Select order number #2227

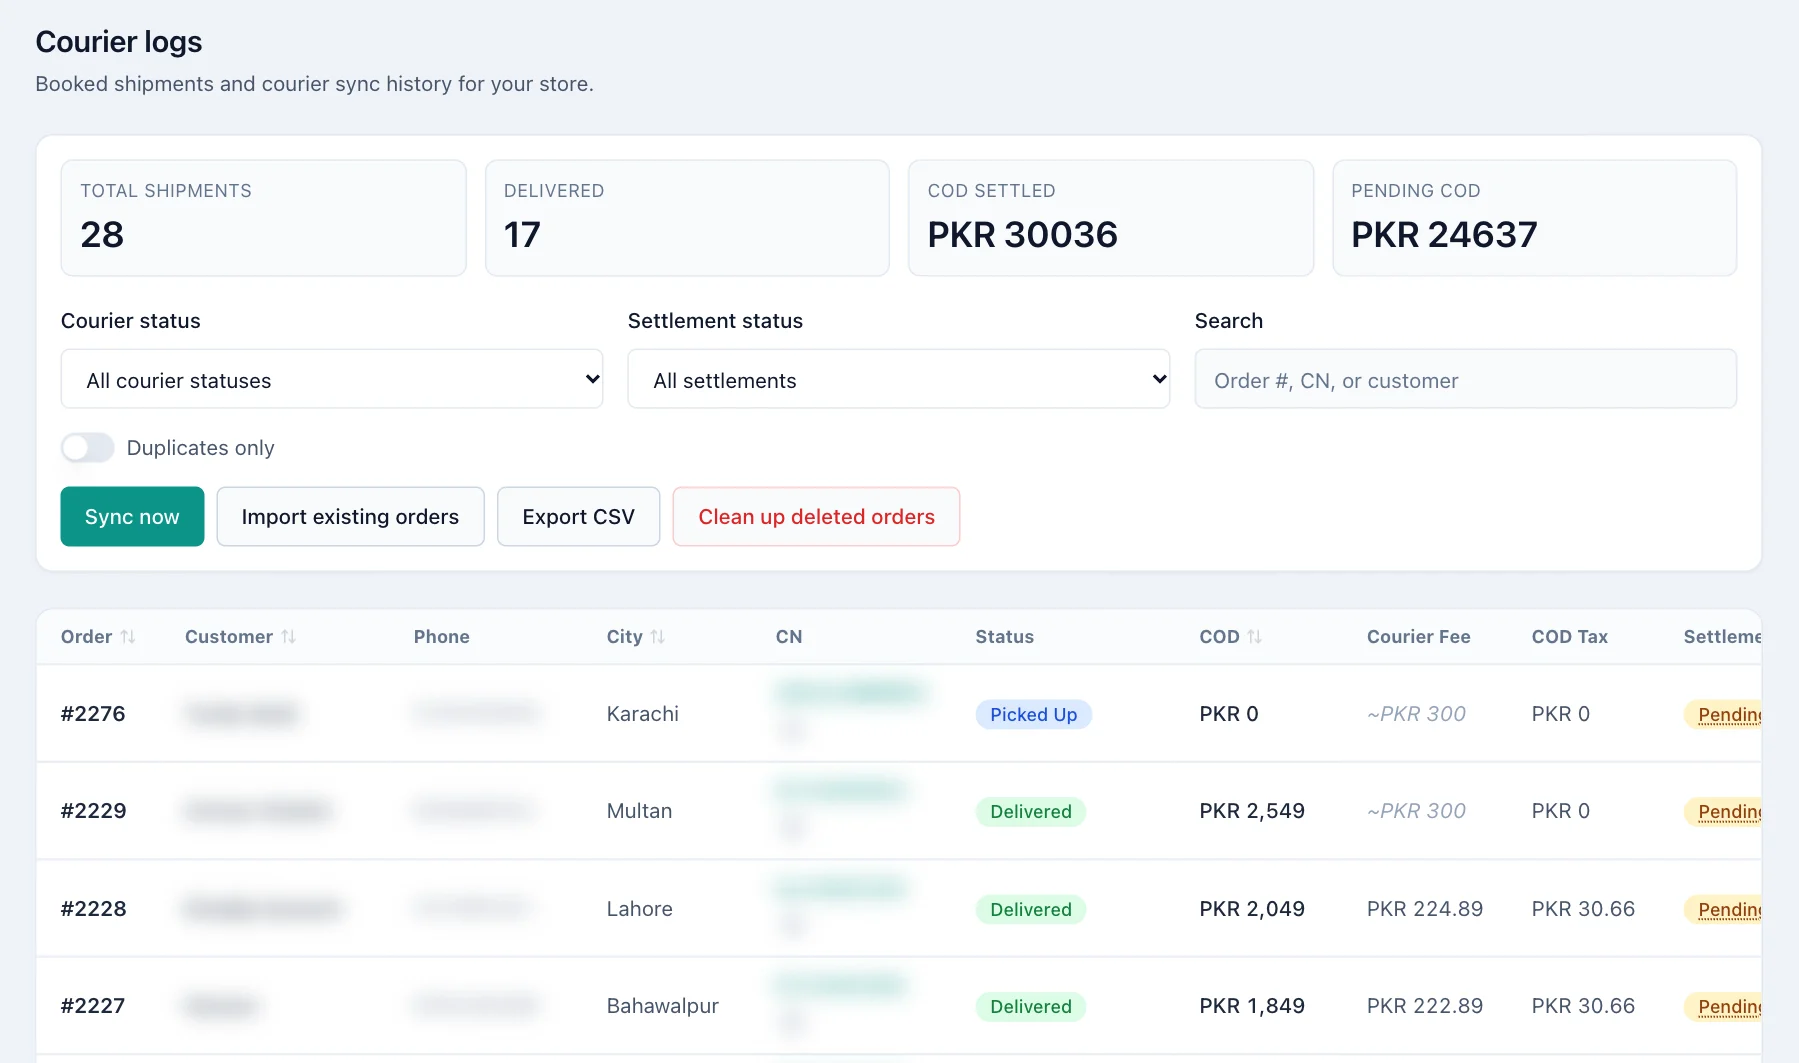pyautogui.click(x=93, y=1006)
